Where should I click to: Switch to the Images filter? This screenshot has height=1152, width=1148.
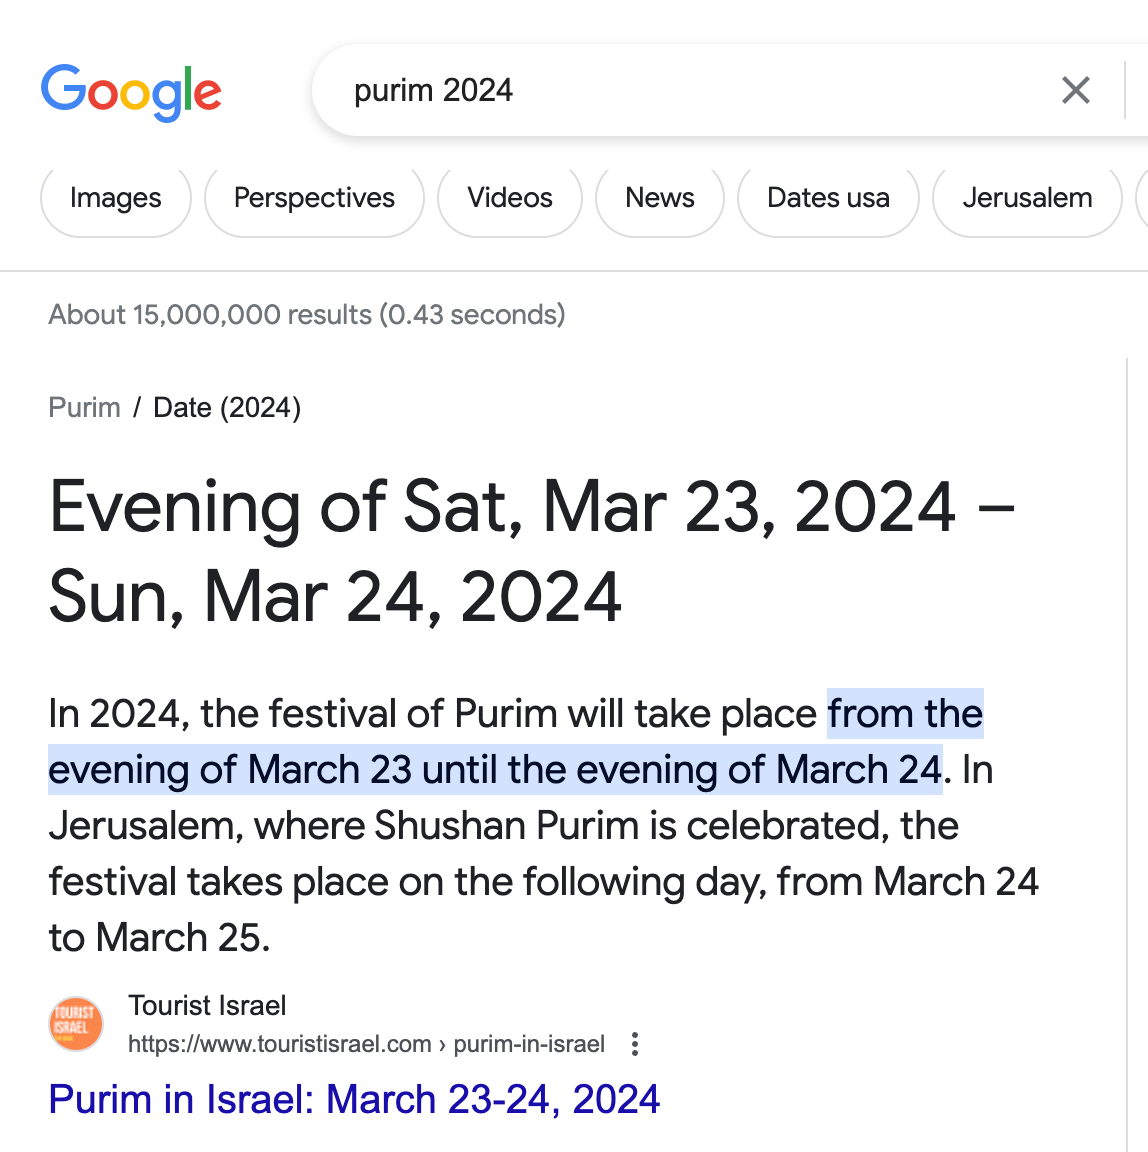pyautogui.click(x=115, y=199)
